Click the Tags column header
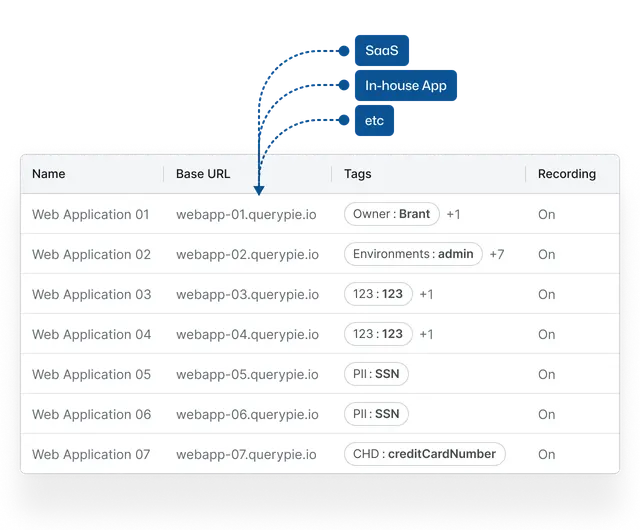 [x=358, y=174]
